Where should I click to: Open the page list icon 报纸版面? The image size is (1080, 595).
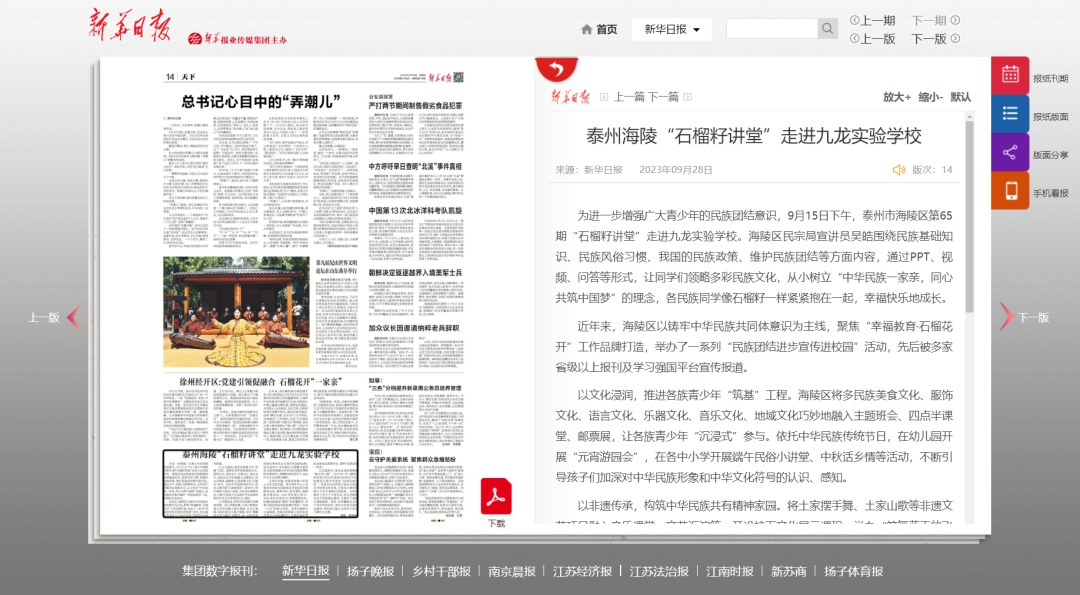(1010, 114)
